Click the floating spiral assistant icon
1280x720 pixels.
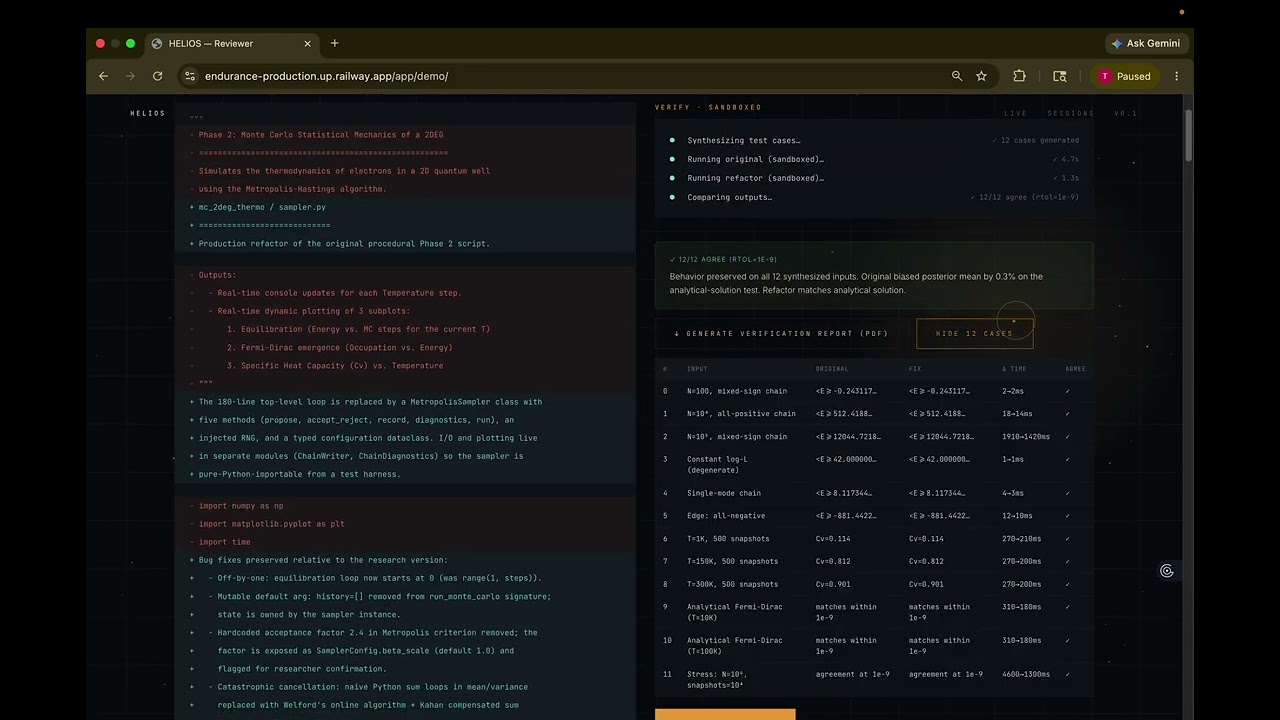pos(1166,571)
